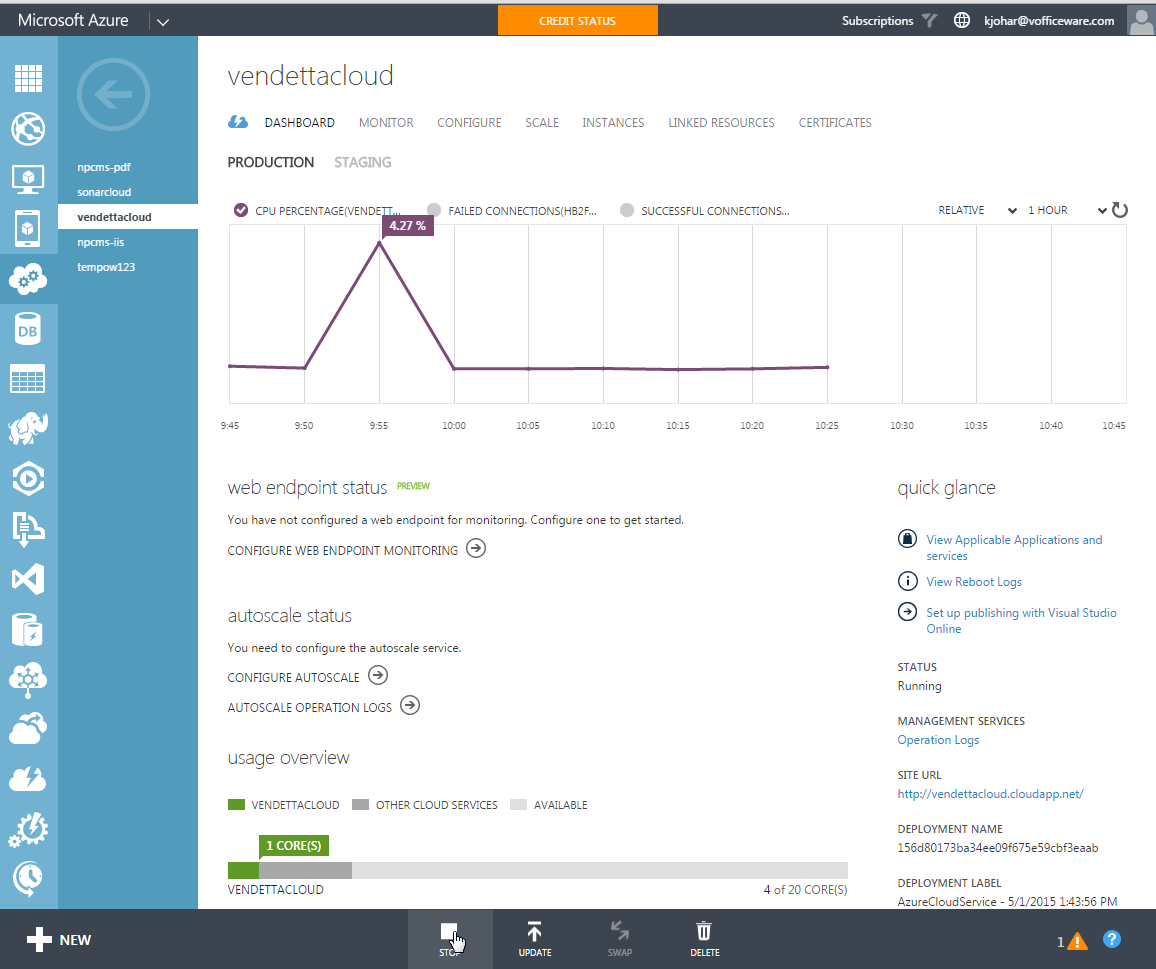Toggle the CPU Percentage metric checkbox
Viewport: 1156px width, 969px height.
pos(241,210)
